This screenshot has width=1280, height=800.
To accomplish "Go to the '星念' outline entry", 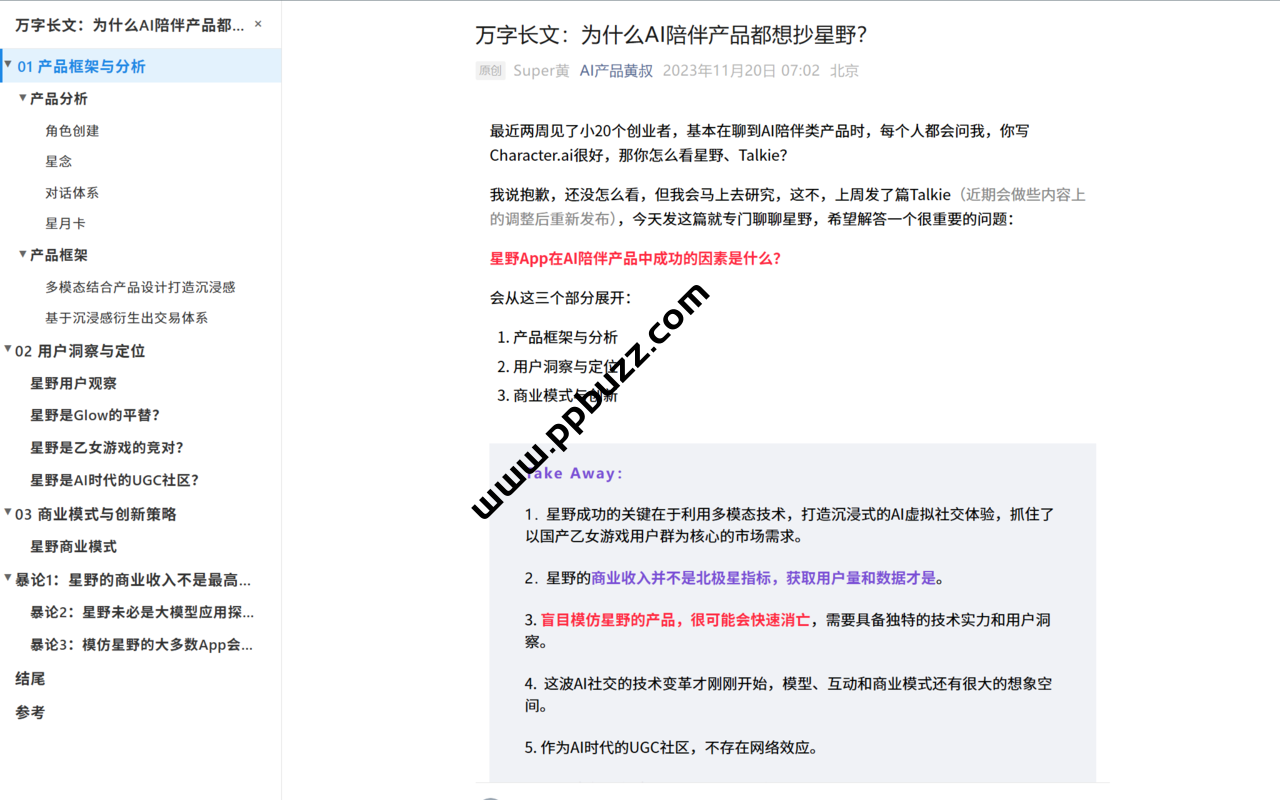I will [58, 161].
